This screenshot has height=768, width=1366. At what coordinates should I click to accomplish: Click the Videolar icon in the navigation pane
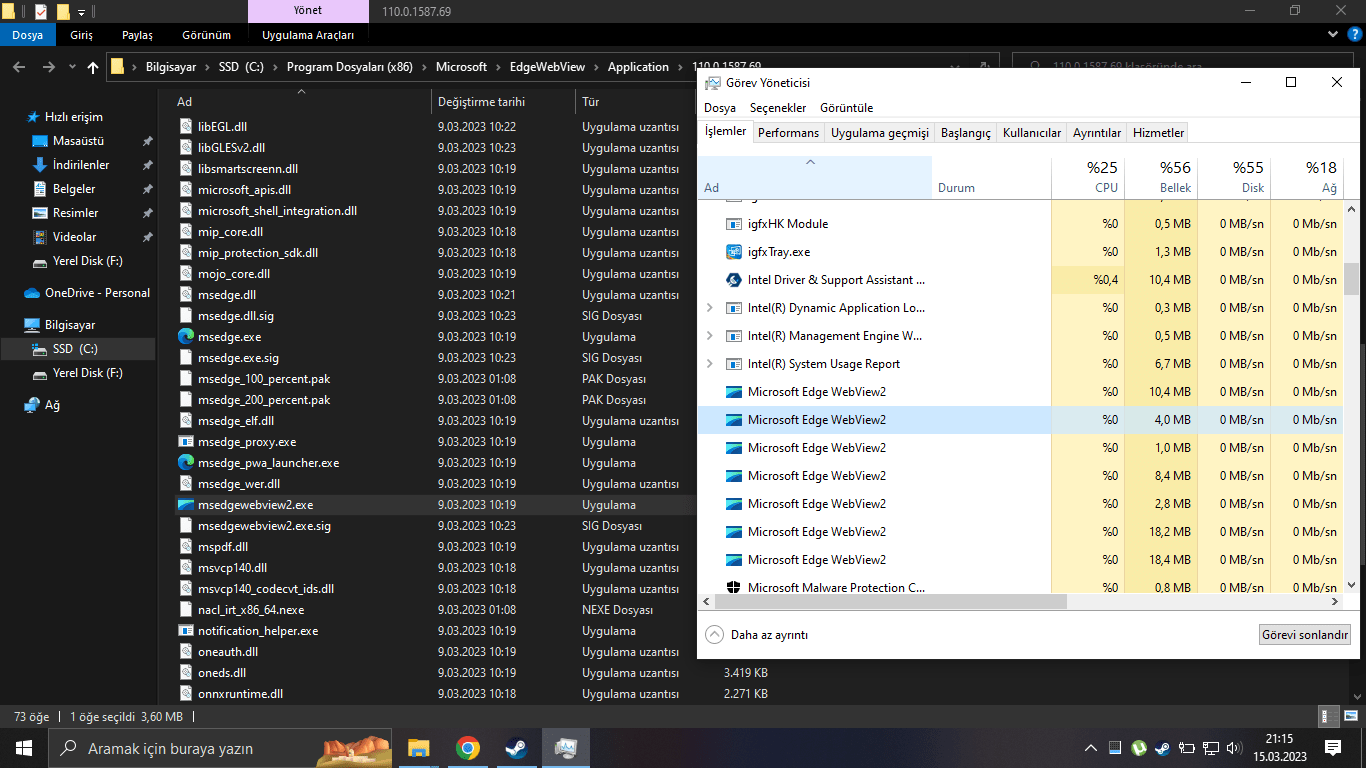click(40, 237)
